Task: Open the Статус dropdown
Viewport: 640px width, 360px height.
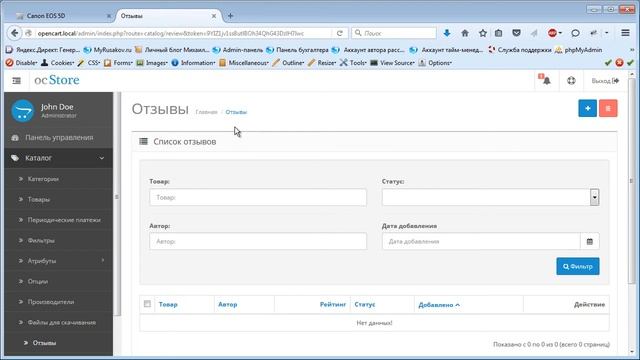Action: [491, 198]
